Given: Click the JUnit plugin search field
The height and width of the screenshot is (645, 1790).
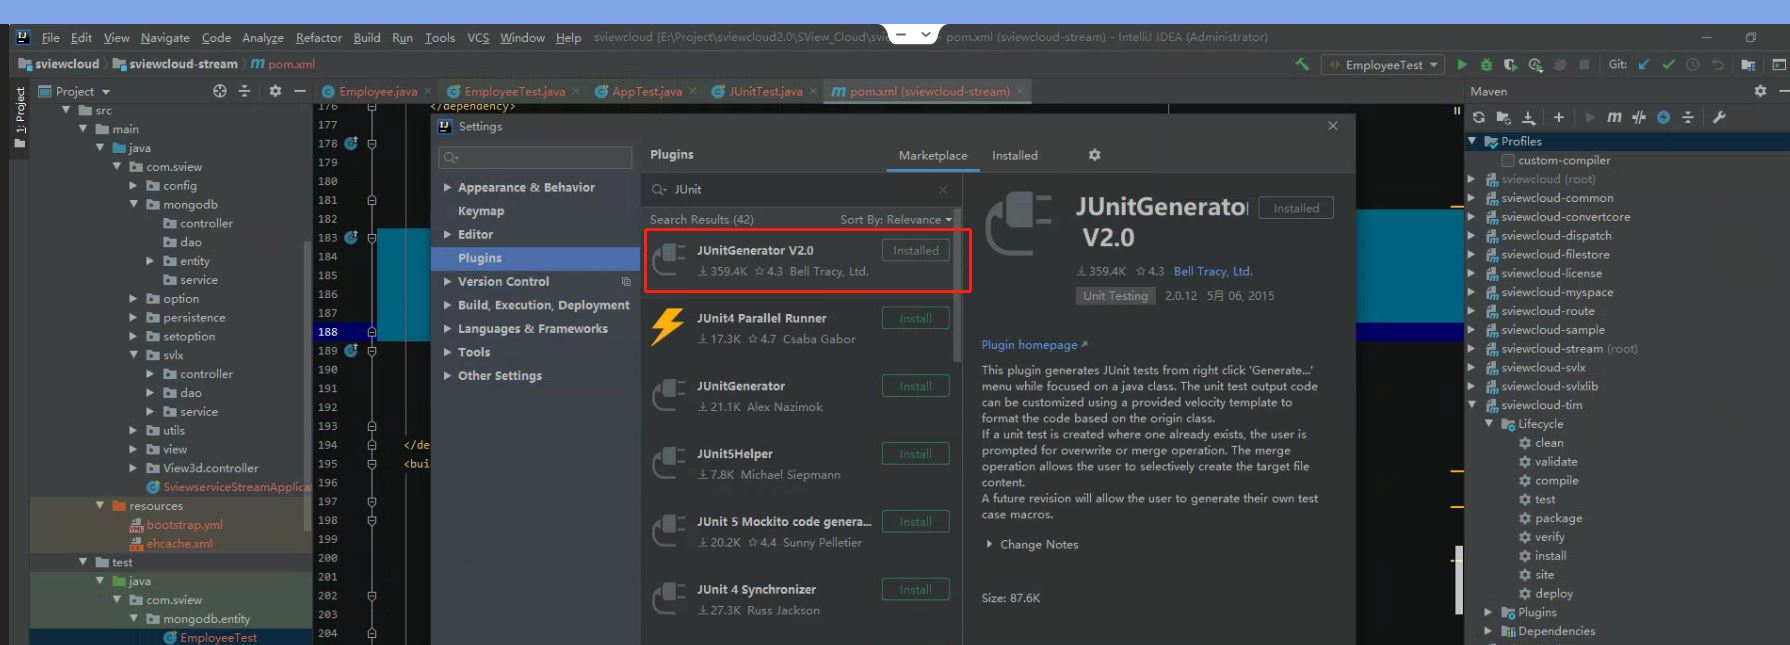Looking at the screenshot, I should (800, 189).
